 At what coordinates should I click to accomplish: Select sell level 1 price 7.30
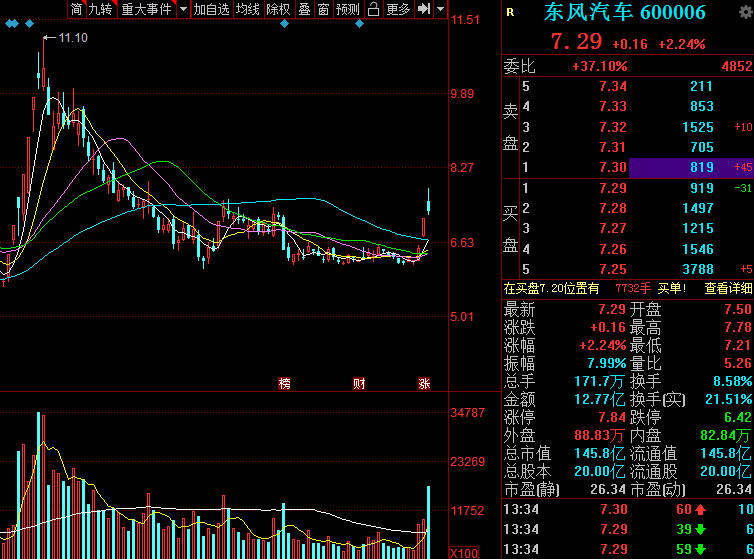click(613, 167)
